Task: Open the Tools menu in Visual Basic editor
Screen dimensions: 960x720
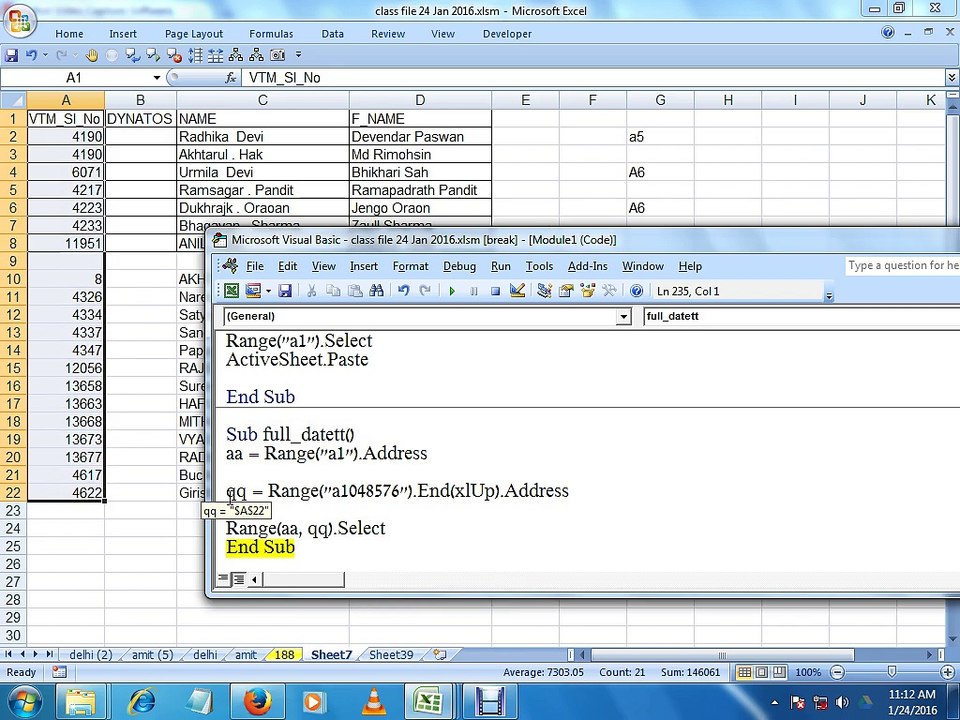Action: click(x=539, y=266)
